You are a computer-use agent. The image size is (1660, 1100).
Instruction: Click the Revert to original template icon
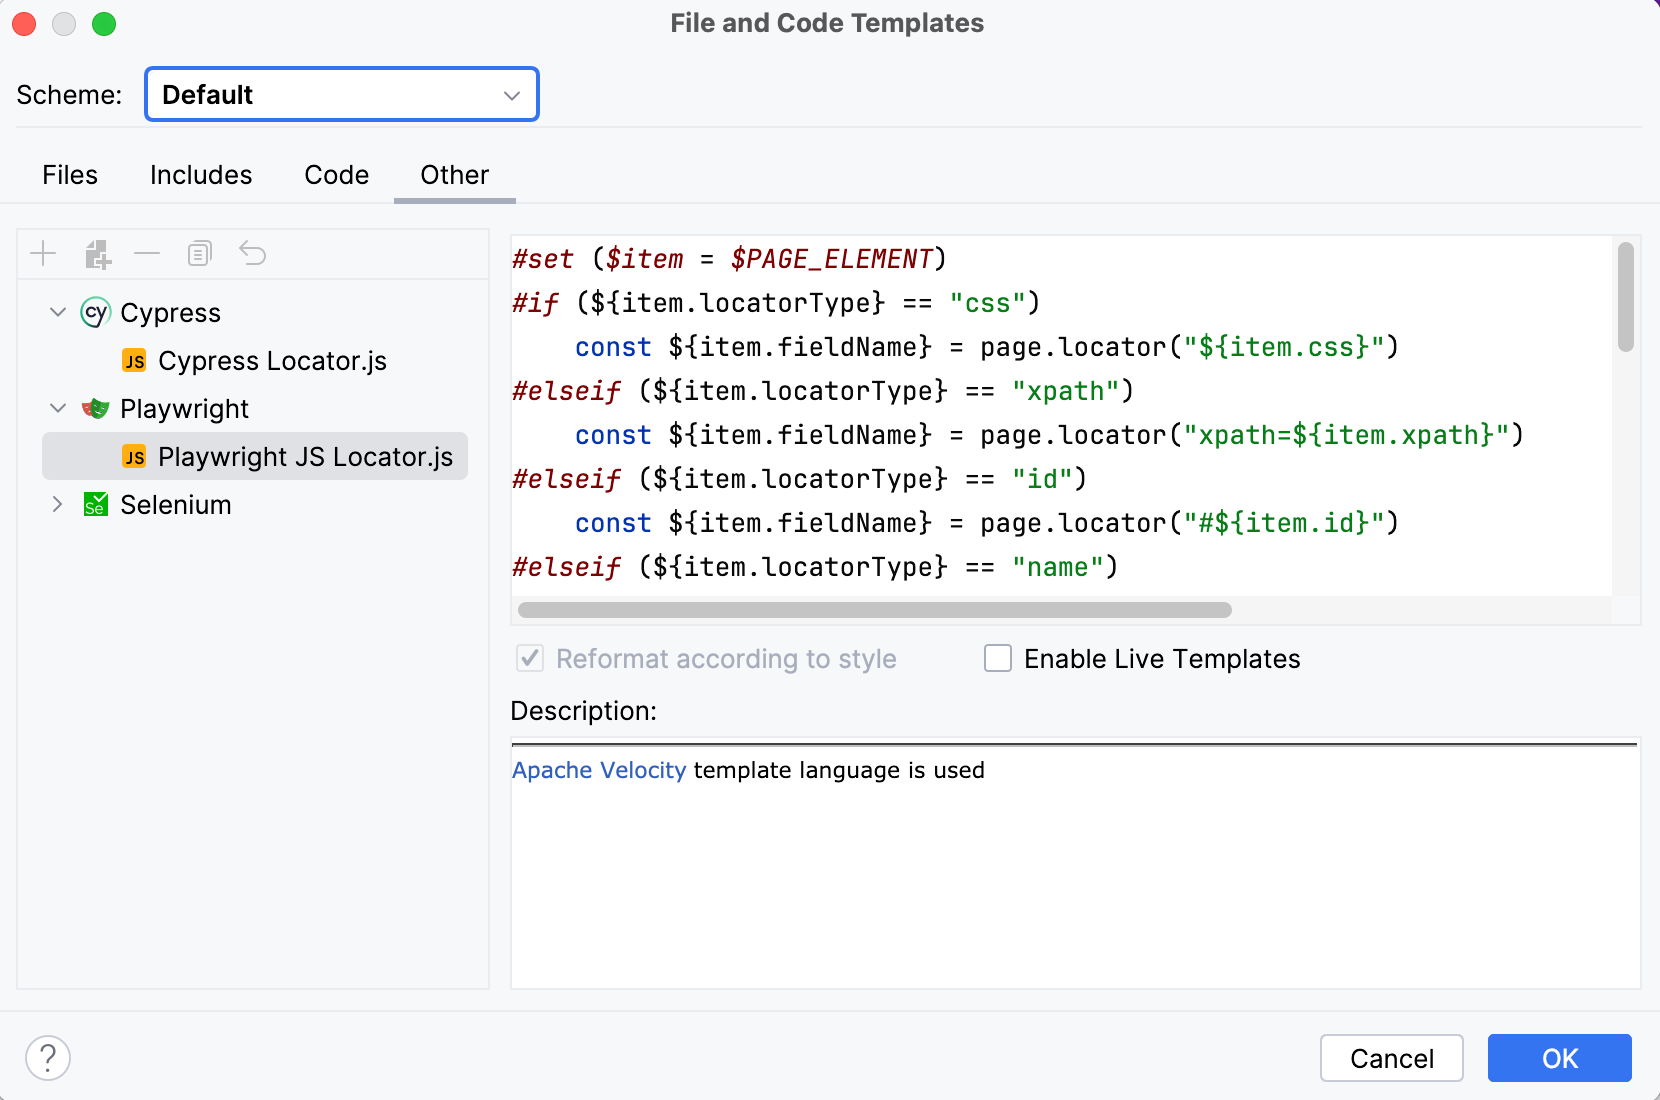[x=253, y=254]
